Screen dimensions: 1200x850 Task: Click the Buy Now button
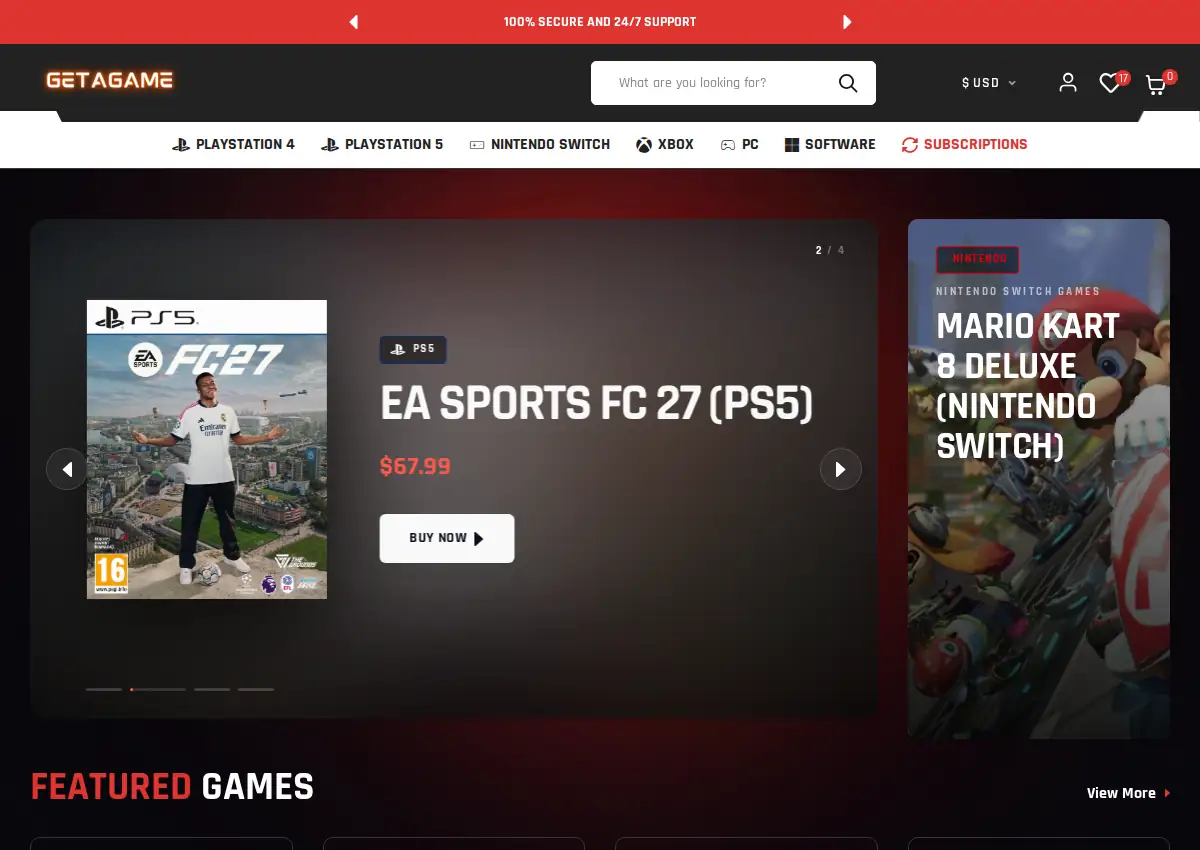(447, 538)
